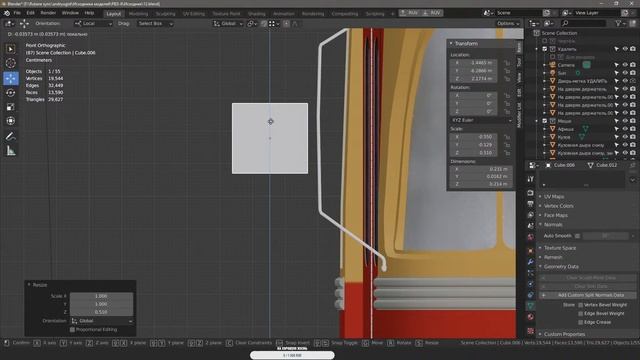Enable the Auto Smooth checkbox
The image size is (640, 360).
point(577,236)
